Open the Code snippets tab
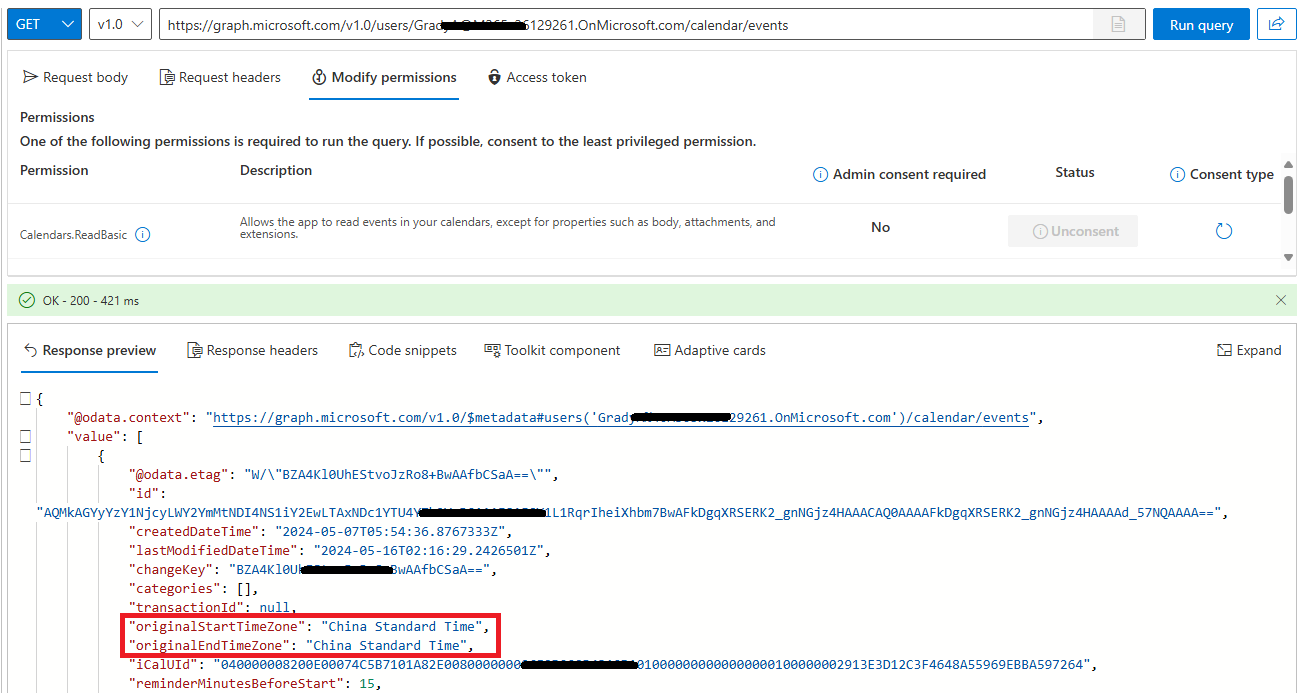 [403, 350]
